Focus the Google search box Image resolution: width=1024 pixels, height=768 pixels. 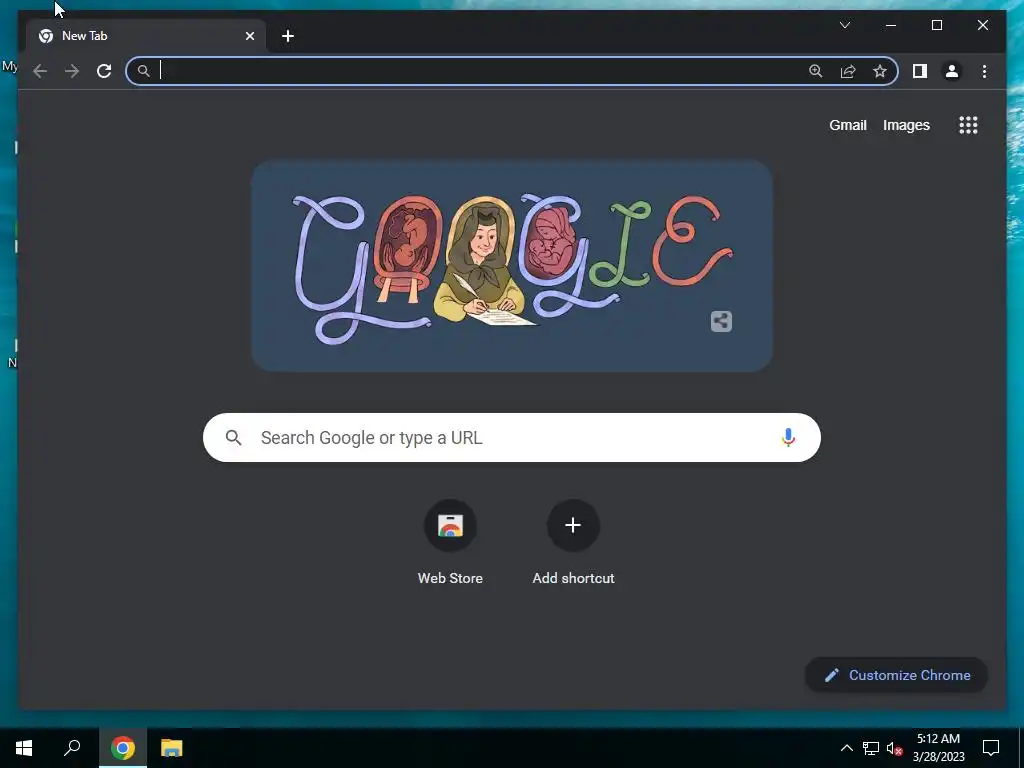click(511, 438)
